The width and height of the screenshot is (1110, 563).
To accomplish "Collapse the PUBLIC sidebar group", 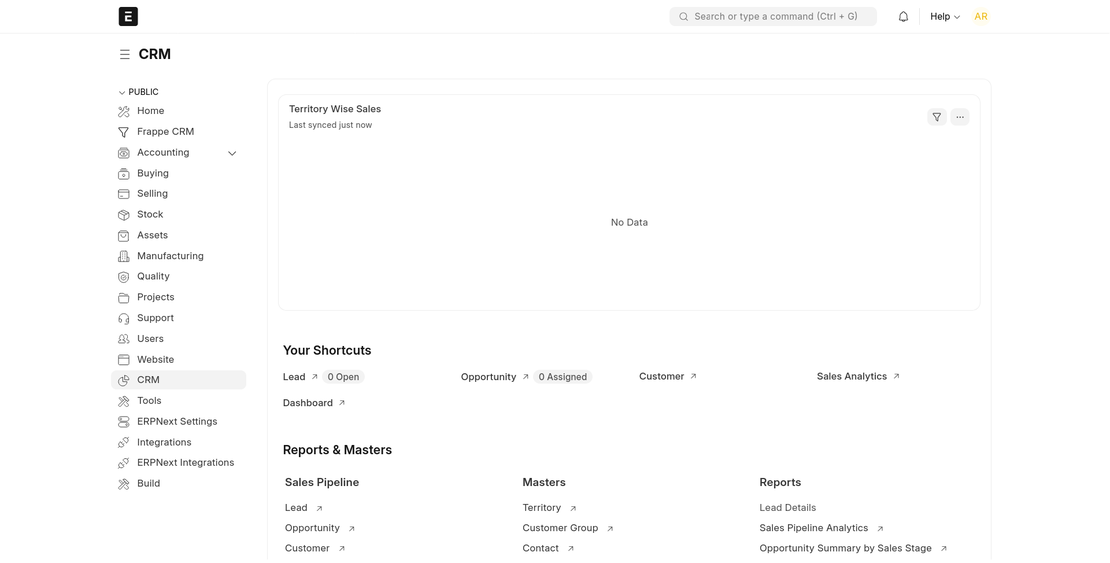I will click(x=122, y=92).
